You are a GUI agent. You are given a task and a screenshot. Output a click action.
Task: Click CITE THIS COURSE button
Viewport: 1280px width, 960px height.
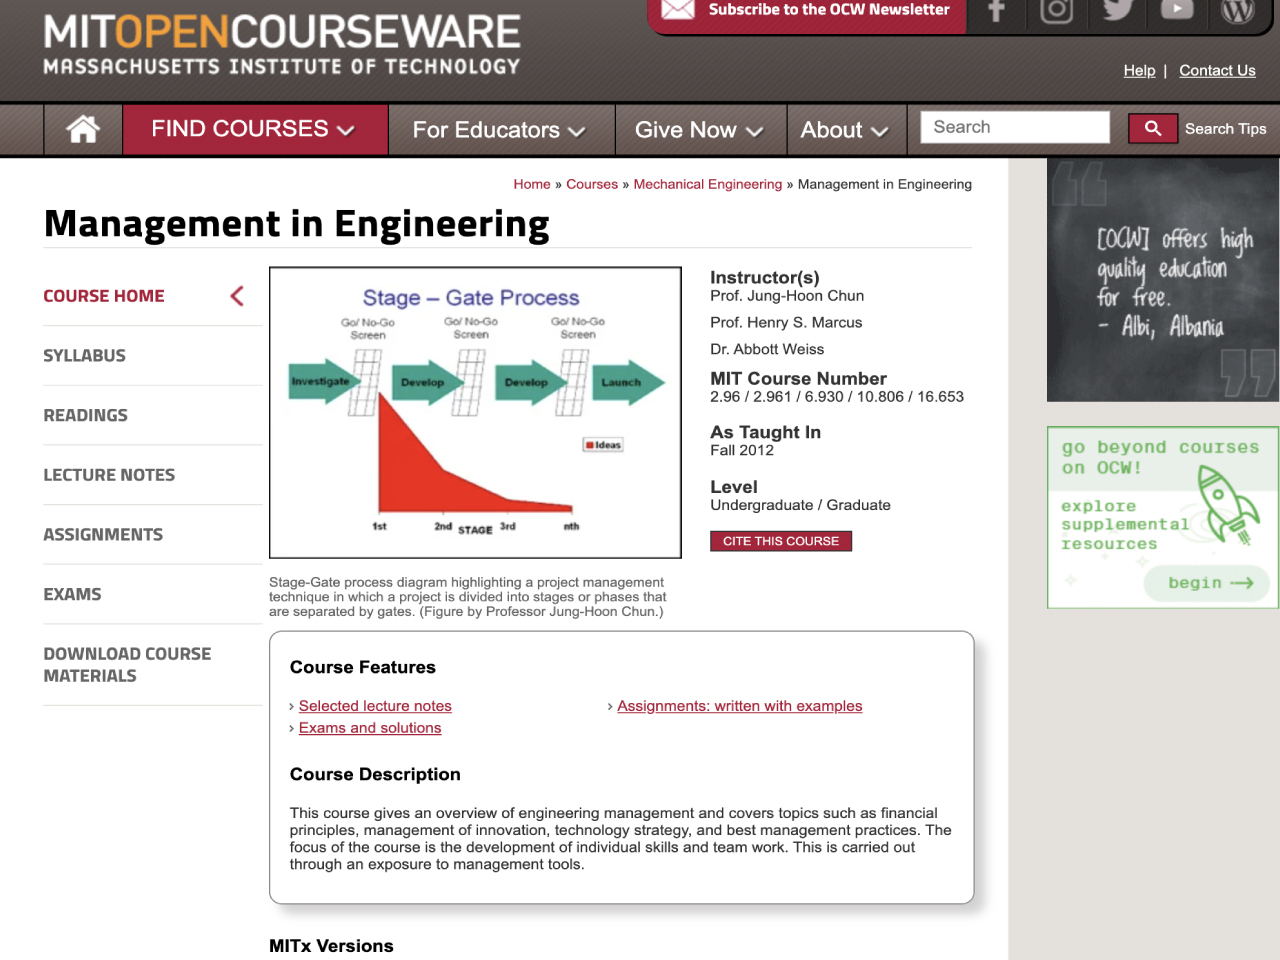coord(781,541)
